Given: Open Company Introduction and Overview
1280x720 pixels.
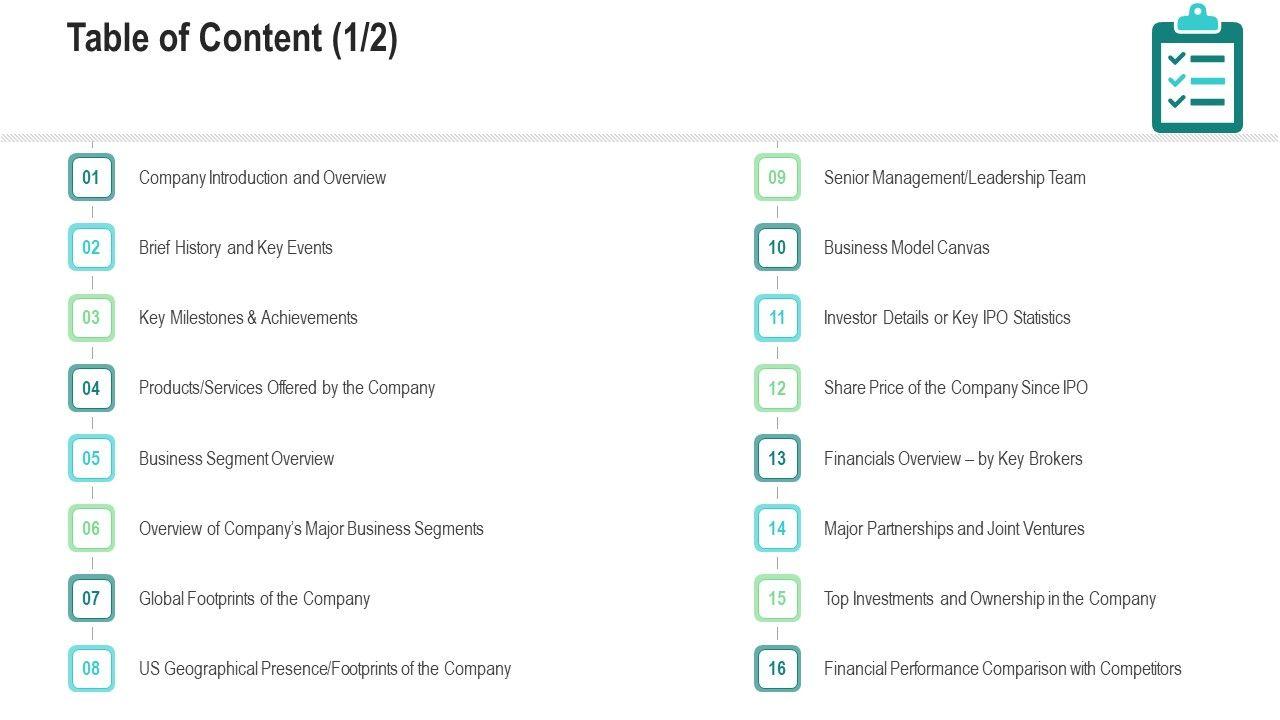Looking at the screenshot, I should [262, 178].
